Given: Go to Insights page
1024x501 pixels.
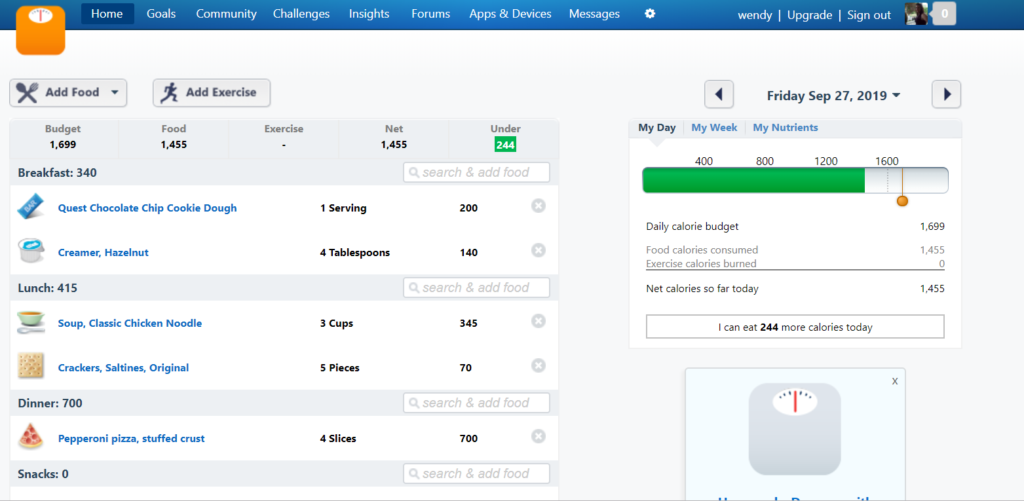Looking at the screenshot, I should [369, 14].
